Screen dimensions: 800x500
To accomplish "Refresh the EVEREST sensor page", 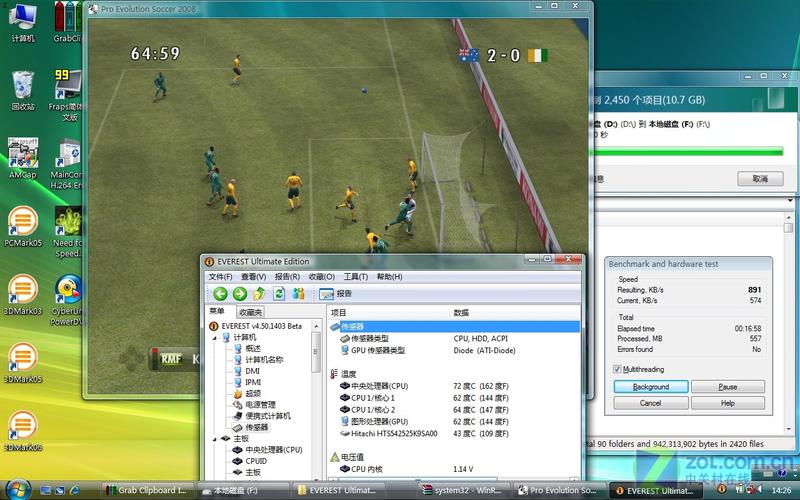I will click(279, 294).
